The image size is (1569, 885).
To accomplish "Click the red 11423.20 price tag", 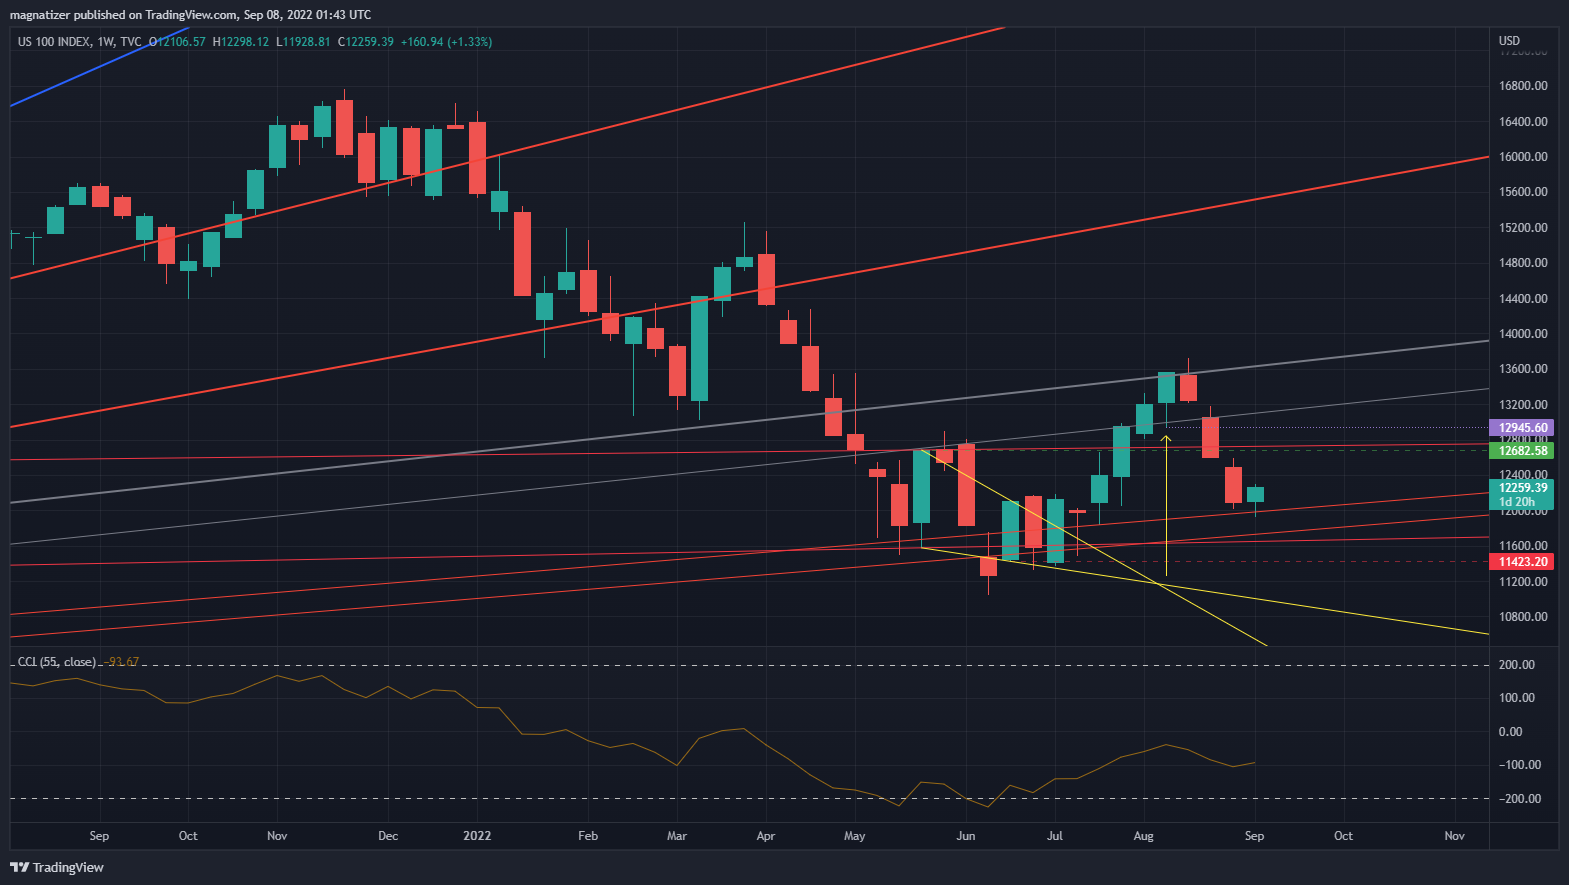I will tap(1523, 562).
